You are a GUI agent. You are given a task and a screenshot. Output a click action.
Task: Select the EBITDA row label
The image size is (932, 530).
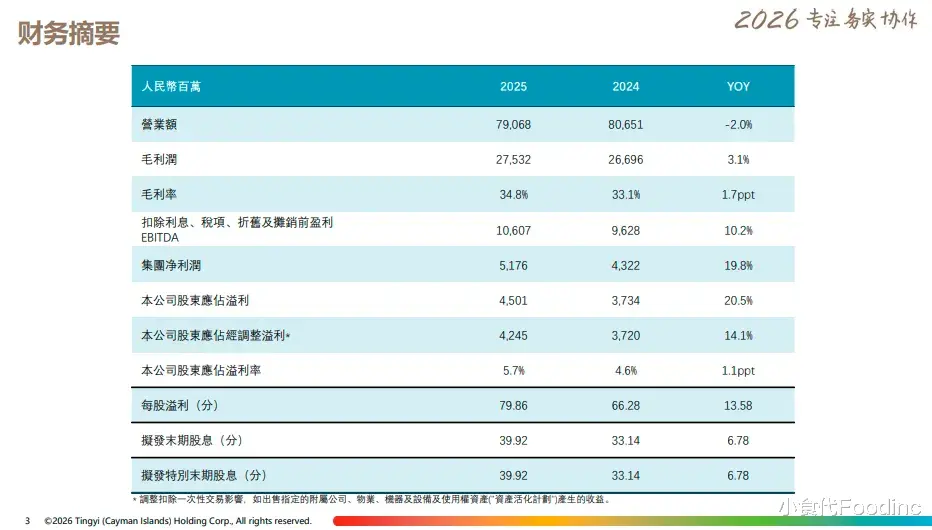tap(237, 229)
